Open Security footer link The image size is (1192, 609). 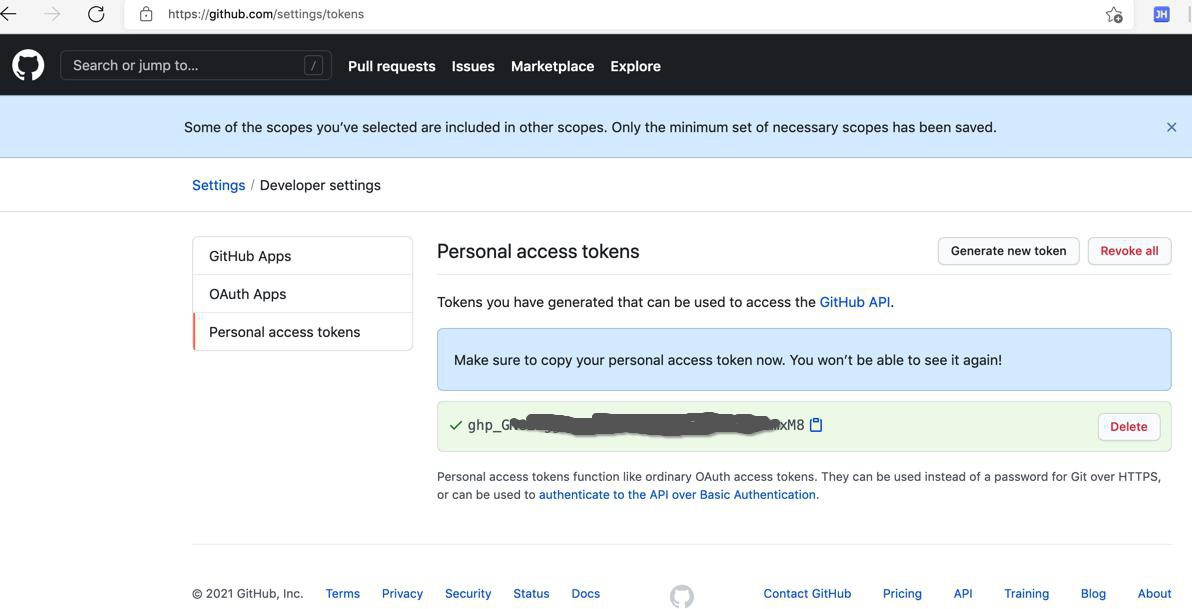468,594
